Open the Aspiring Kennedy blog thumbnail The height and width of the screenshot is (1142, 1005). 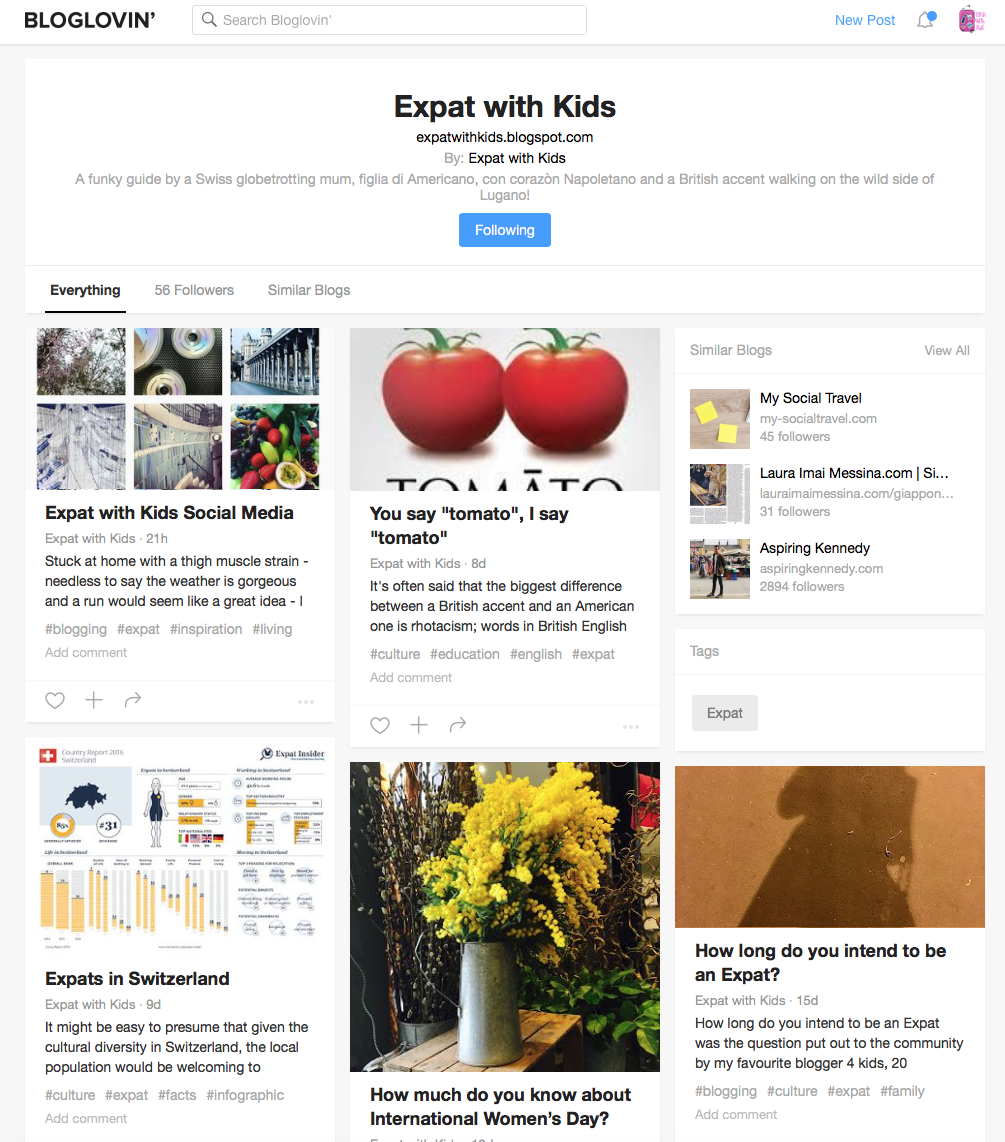[720, 569]
